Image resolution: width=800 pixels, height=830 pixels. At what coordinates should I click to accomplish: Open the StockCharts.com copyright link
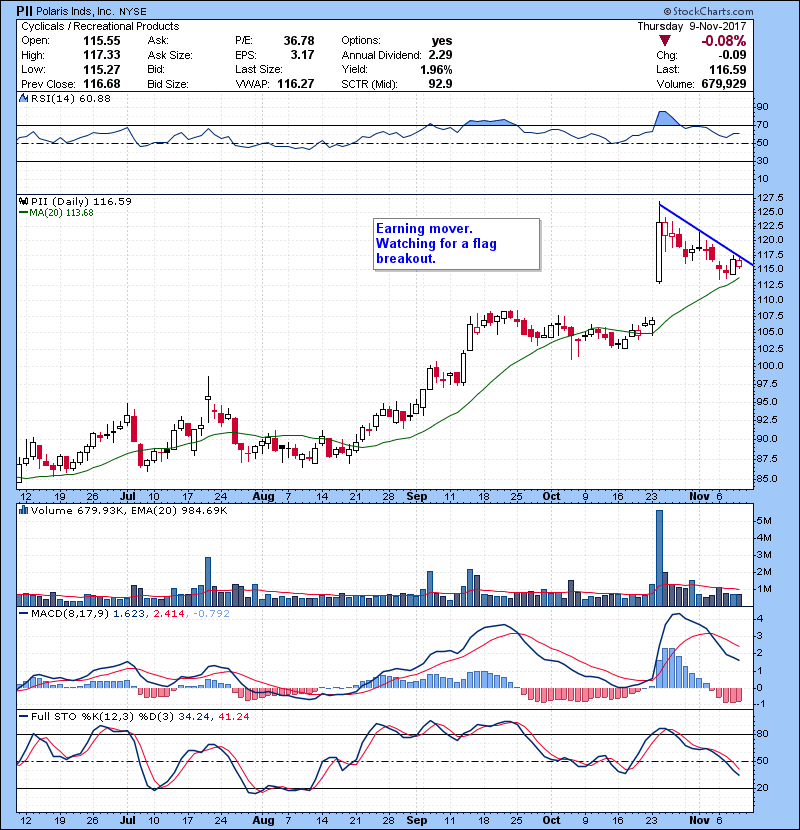[x=708, y=11]
